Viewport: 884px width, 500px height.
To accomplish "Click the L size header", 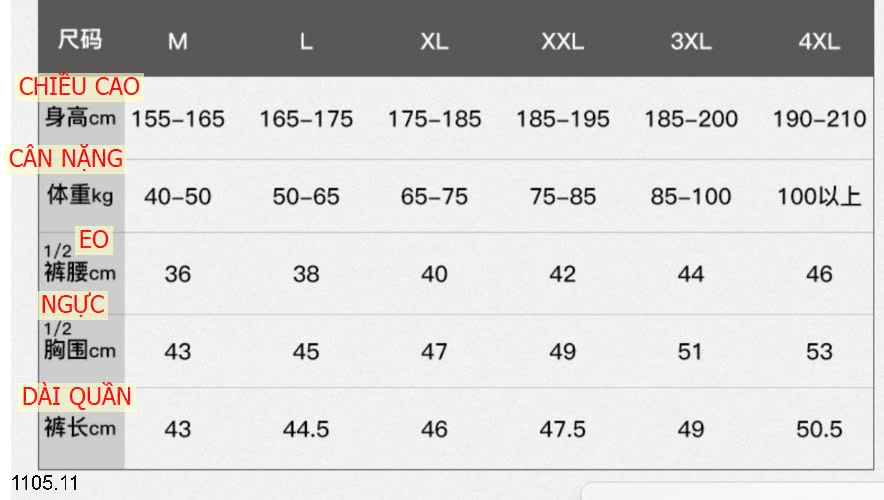I will [306, 41].
